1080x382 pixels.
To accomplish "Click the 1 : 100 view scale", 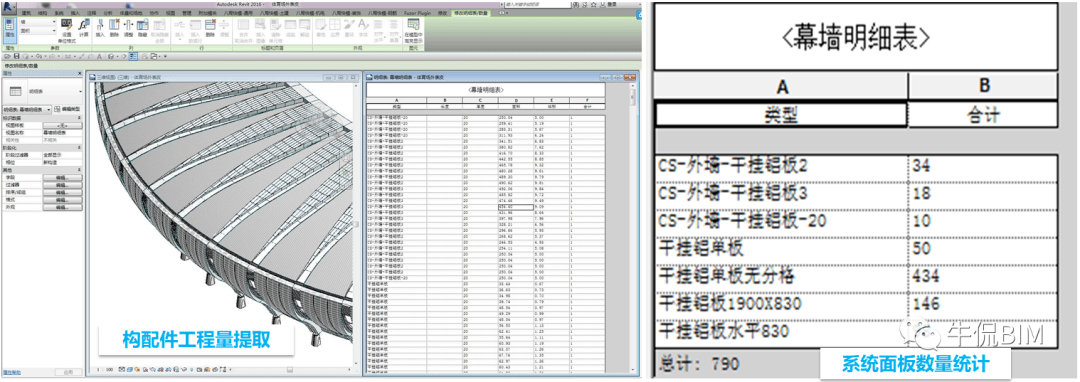I will tap(105, 370).
